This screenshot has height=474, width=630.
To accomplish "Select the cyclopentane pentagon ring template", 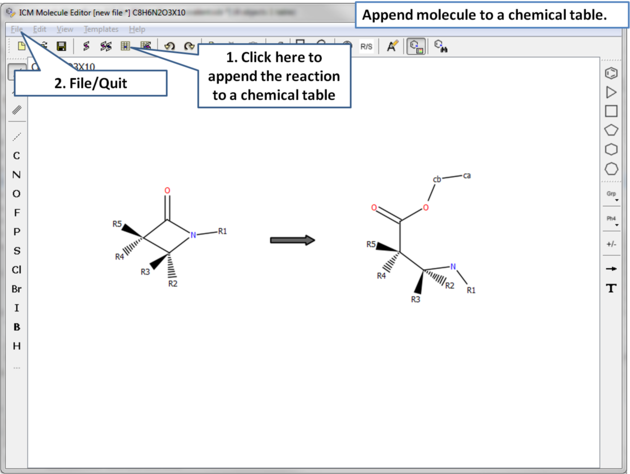I will pyautogui.click(x=611, y=130).
